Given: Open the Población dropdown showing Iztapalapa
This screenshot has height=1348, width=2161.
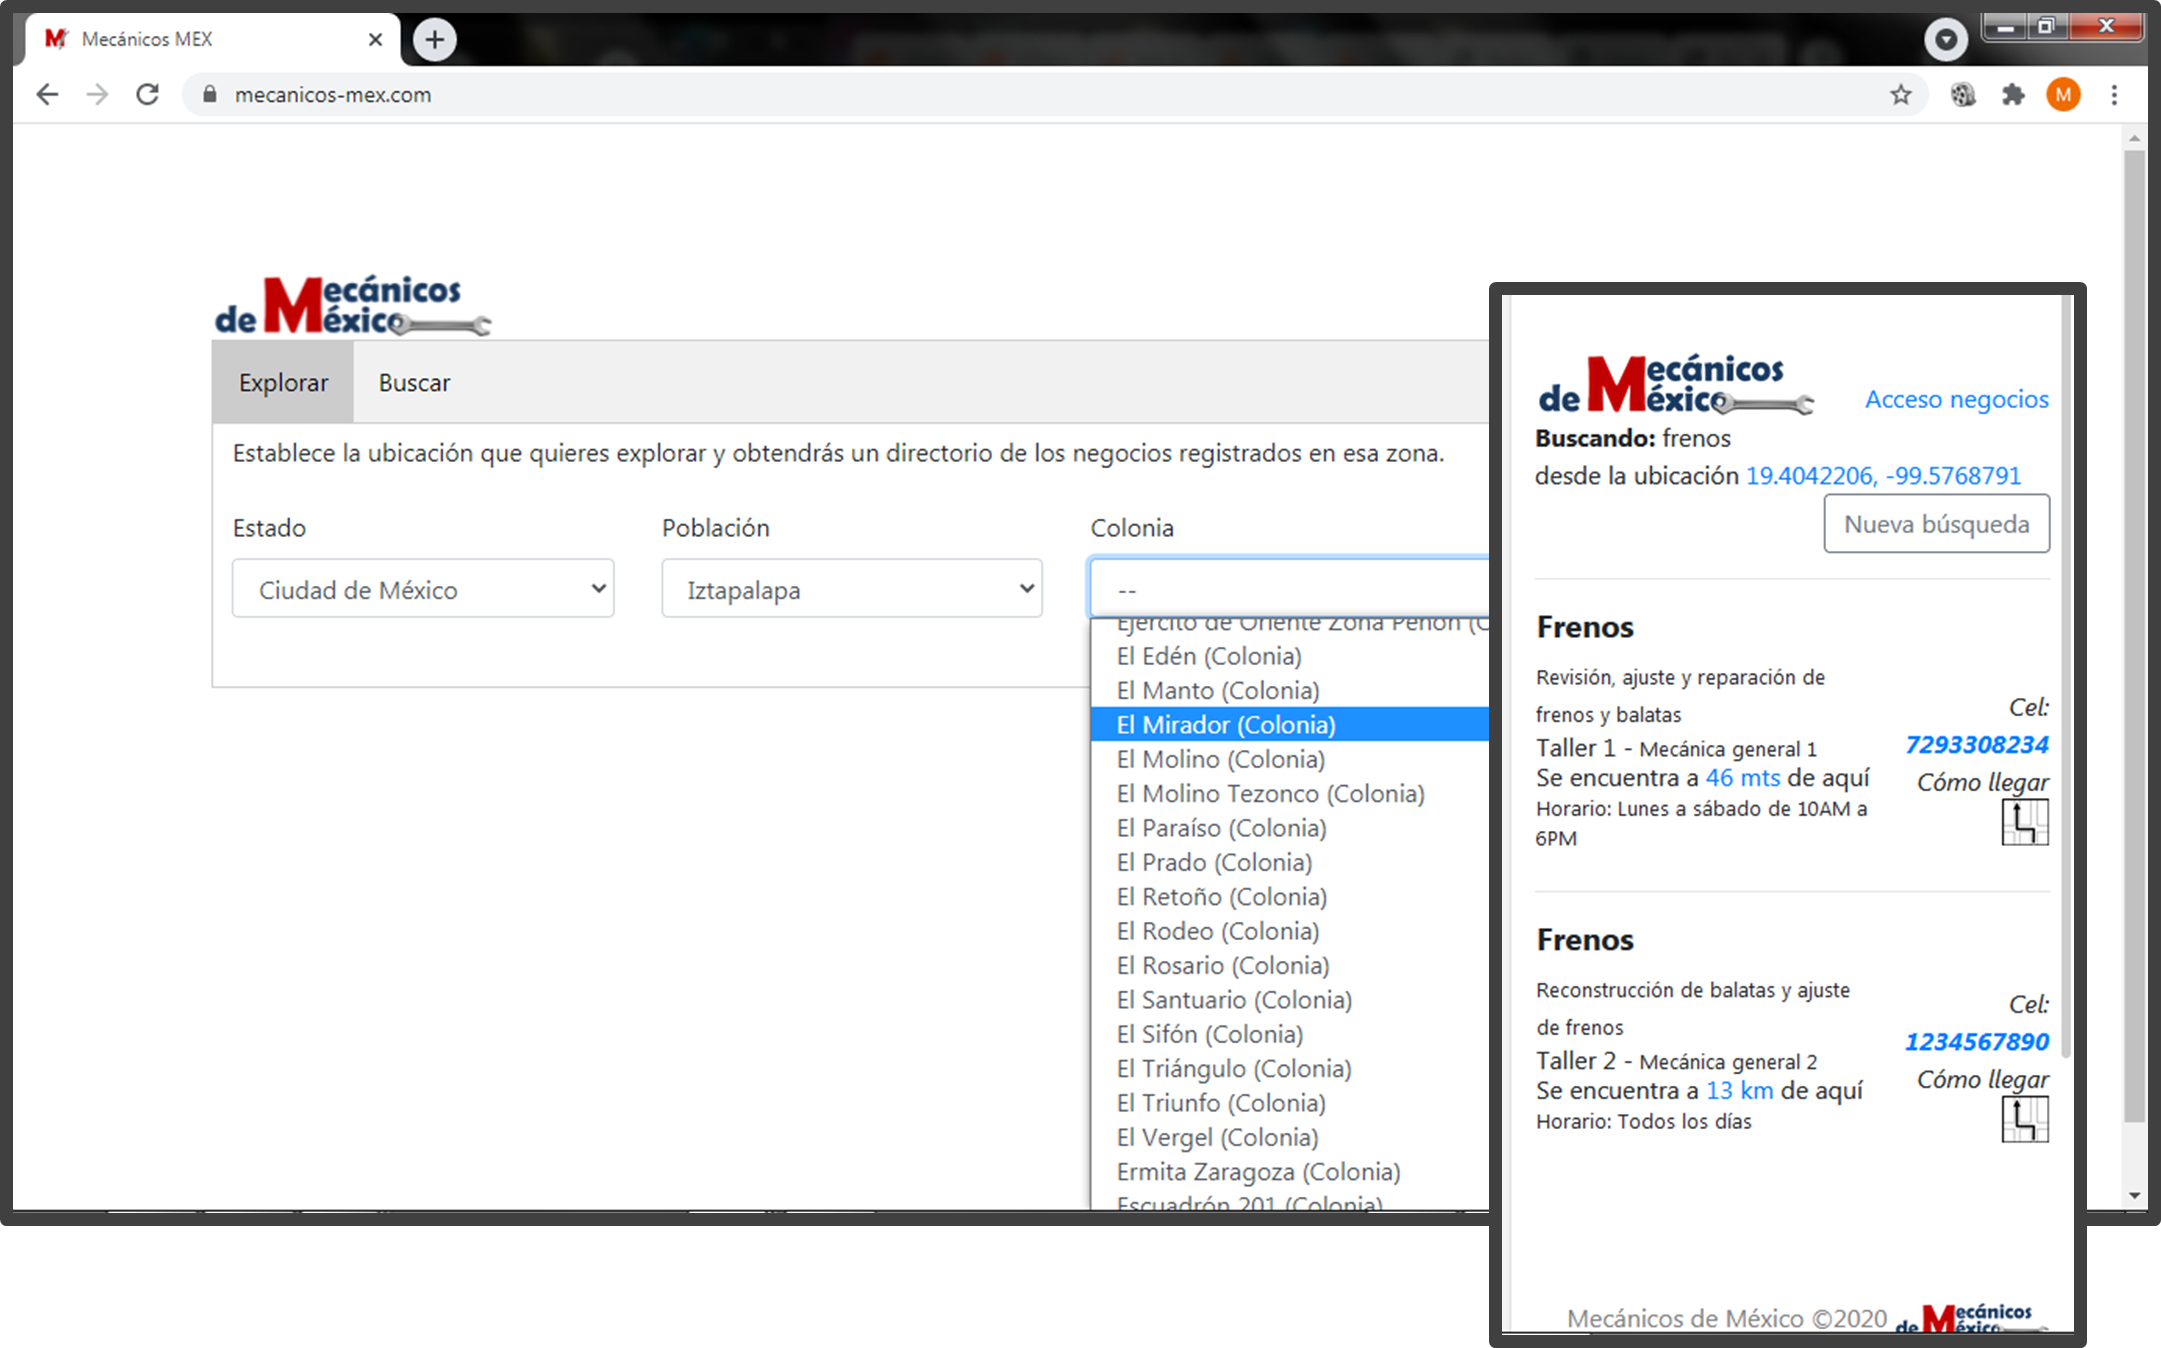Looking at the screenshot, I should [x=852, y=589].
